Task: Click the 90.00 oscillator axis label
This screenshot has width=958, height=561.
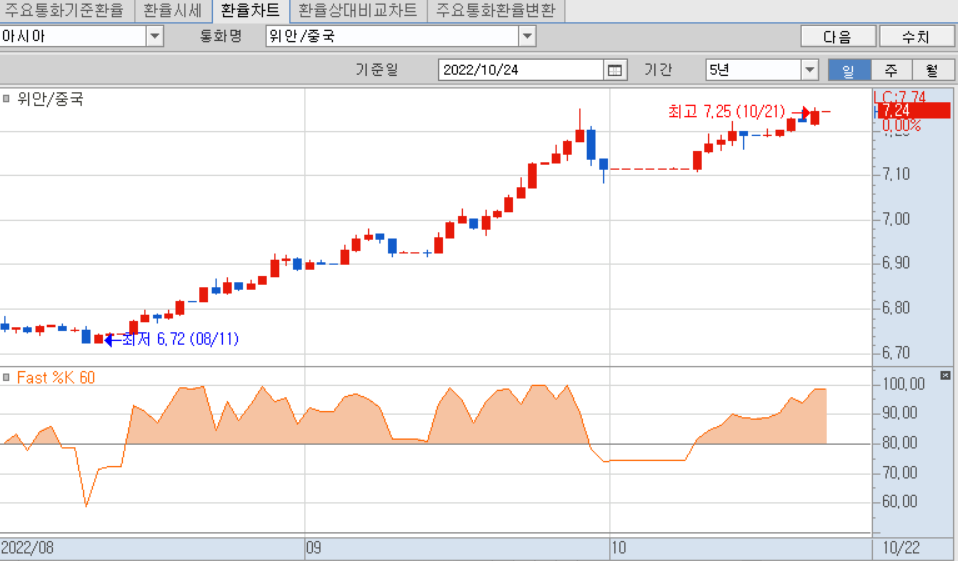Action: pos(900,413)
